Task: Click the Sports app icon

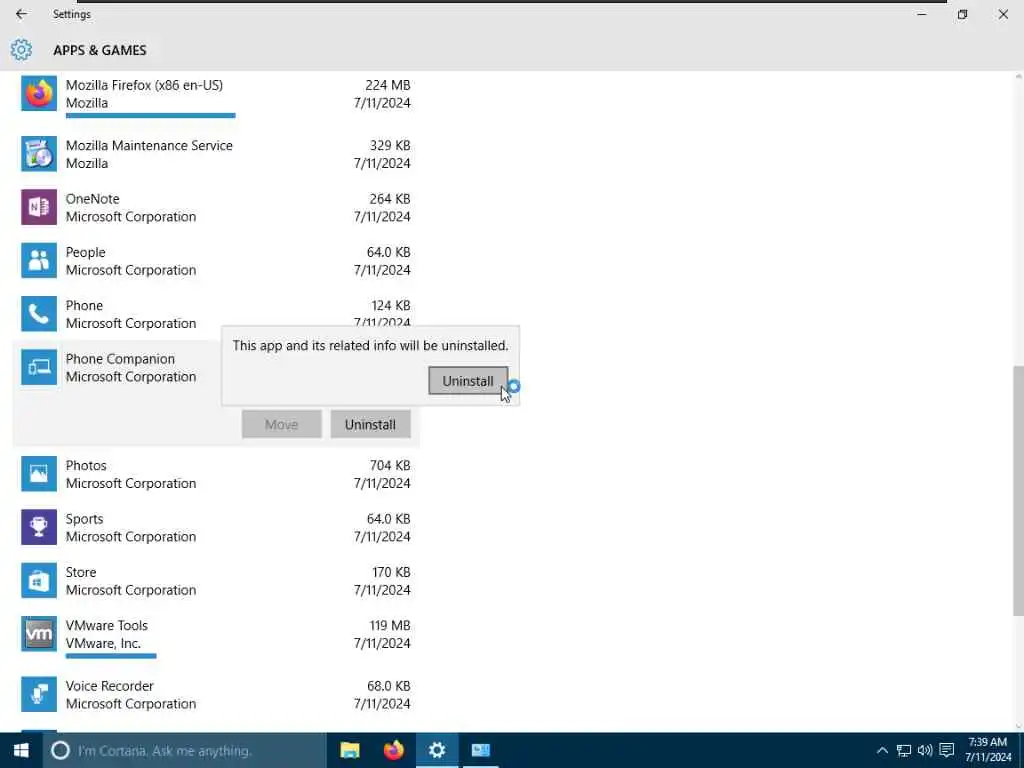Action: pos(39,527)
